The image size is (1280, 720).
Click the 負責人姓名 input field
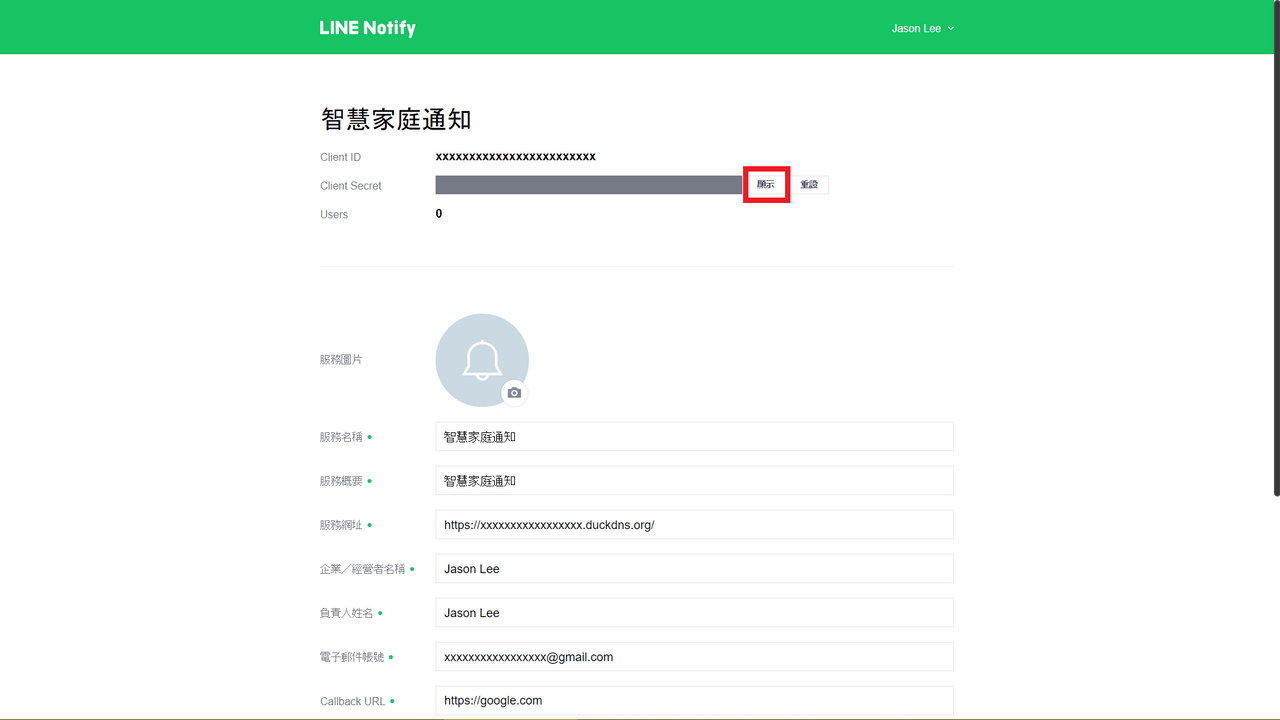(694, 613)
